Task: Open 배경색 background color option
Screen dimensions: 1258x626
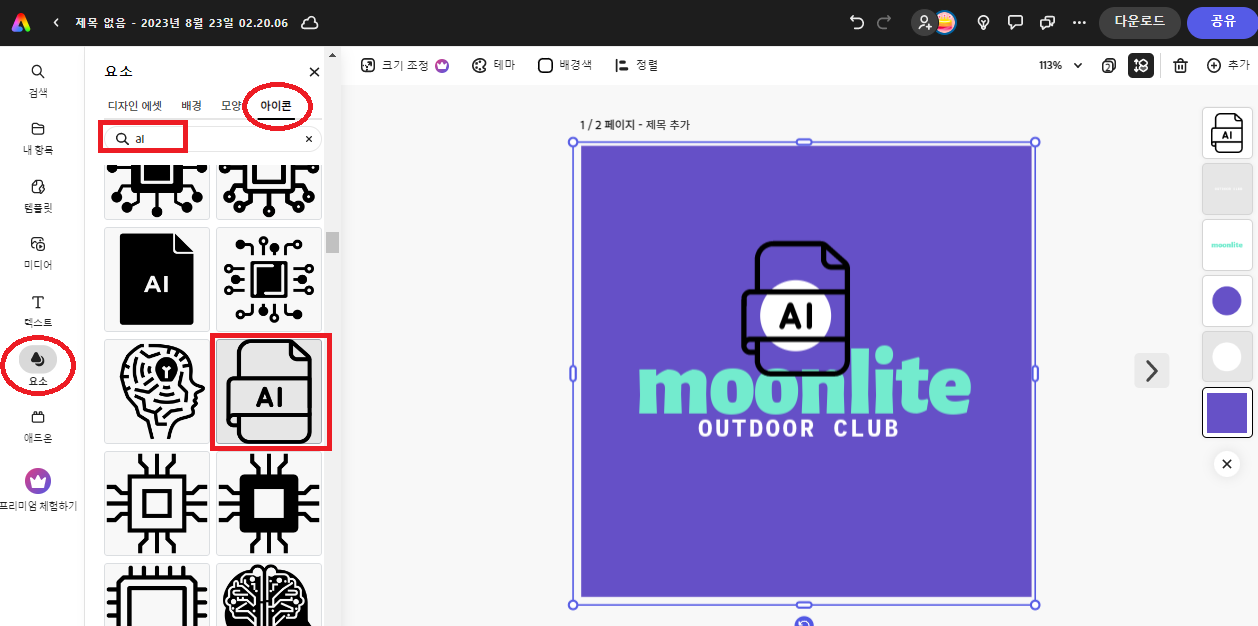Action: click(x=565, y=65)
